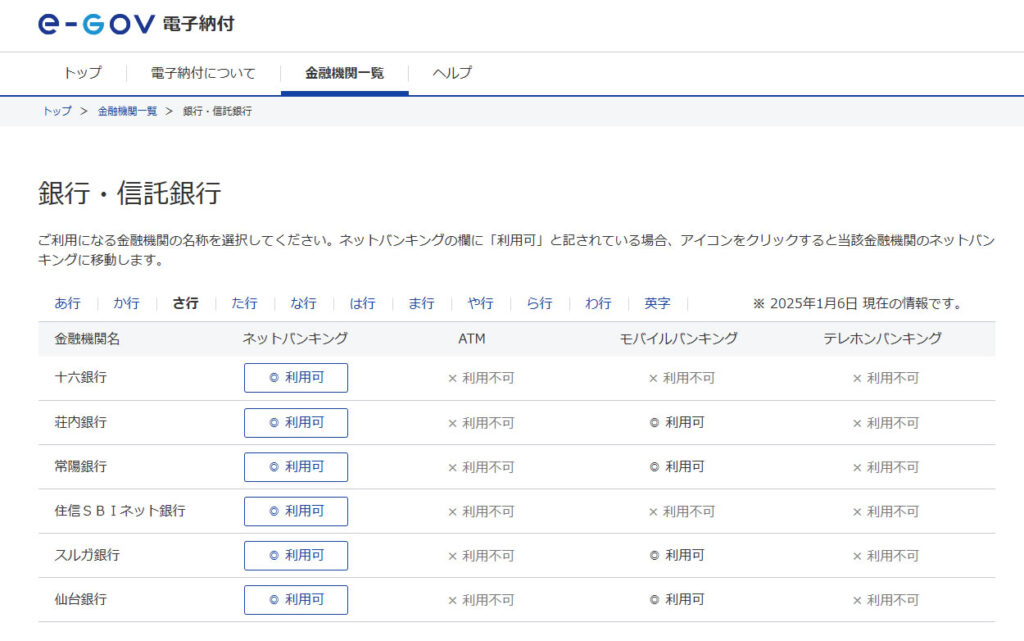This screenshot has height=641, width=1024.
Task: Click the ATM column header
Action: point(472,339)
